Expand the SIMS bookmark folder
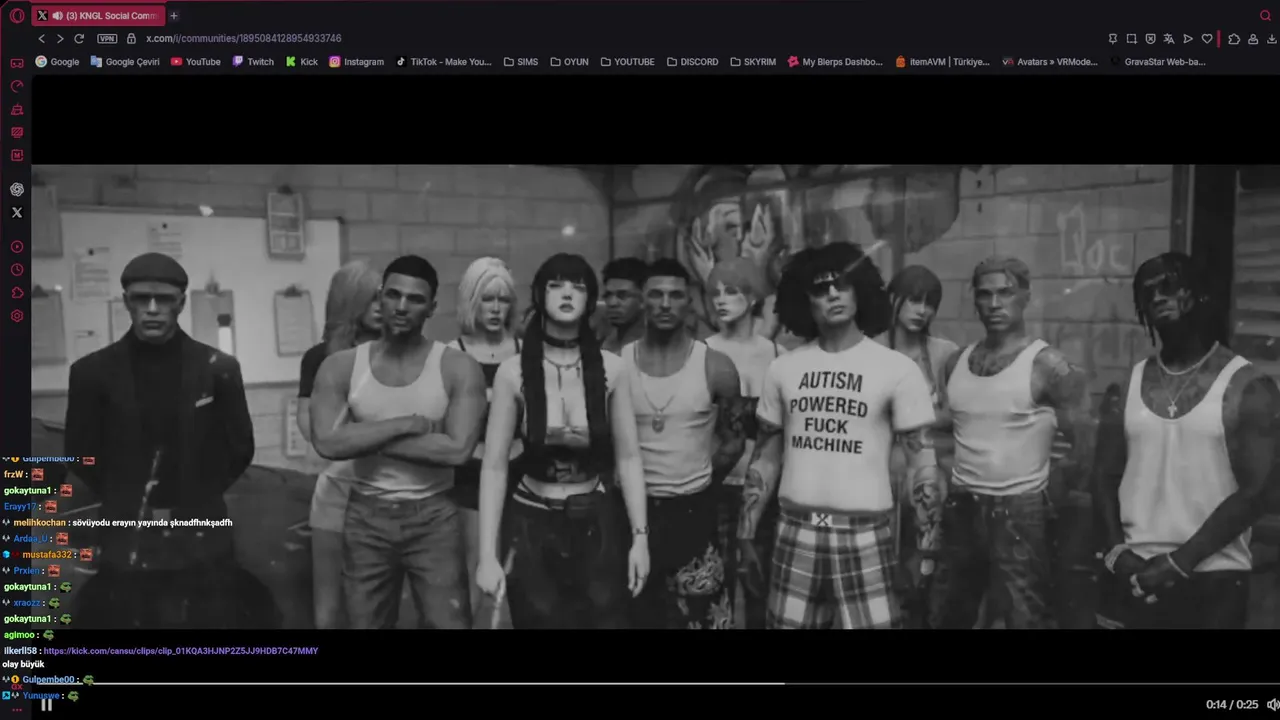 tap(521, 61)
